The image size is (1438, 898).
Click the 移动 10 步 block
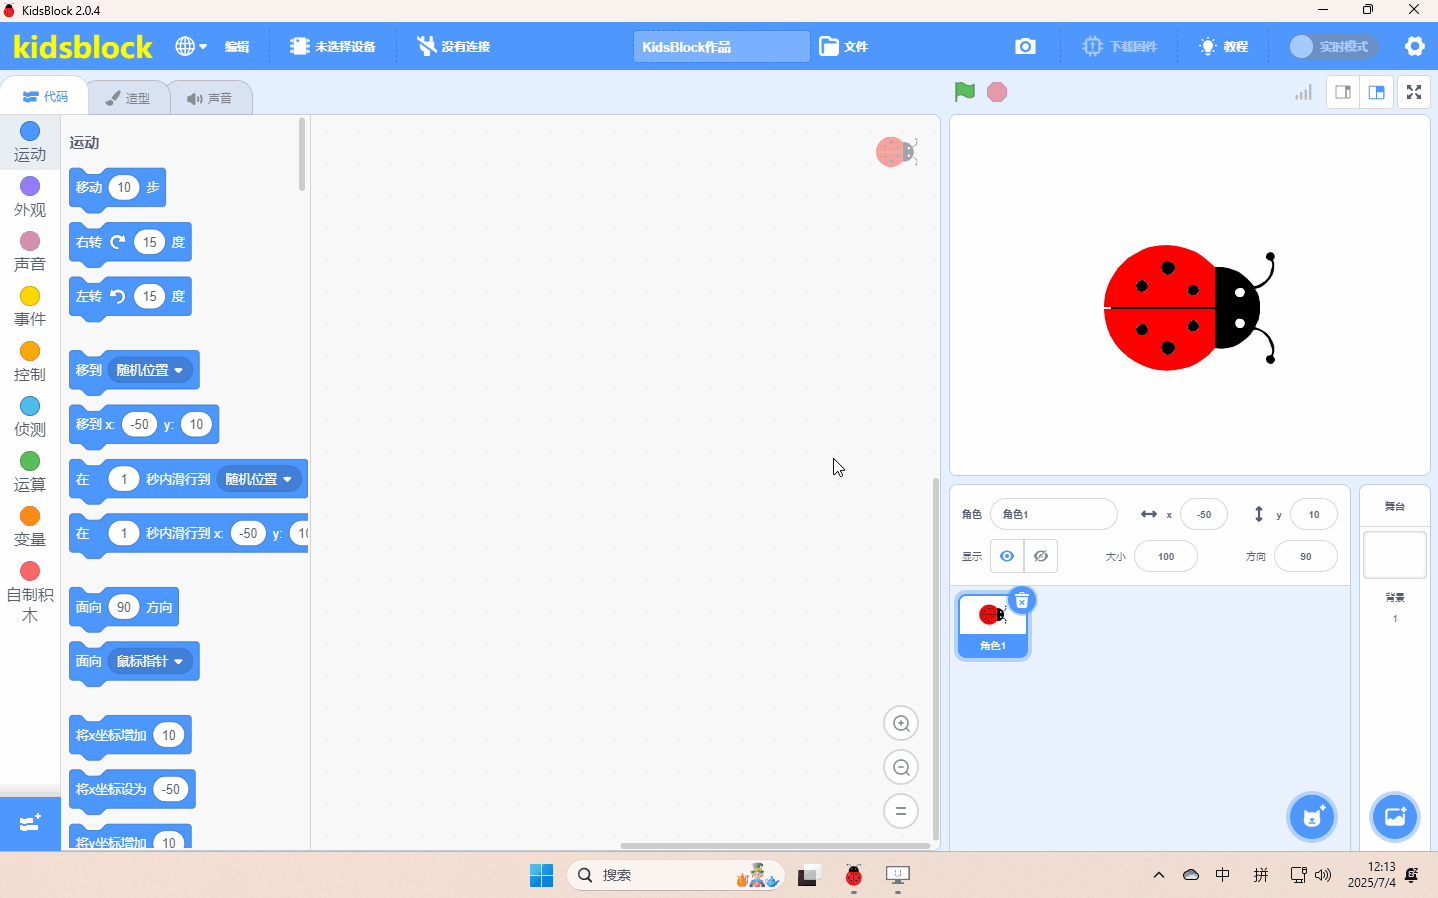pos(117,188)
